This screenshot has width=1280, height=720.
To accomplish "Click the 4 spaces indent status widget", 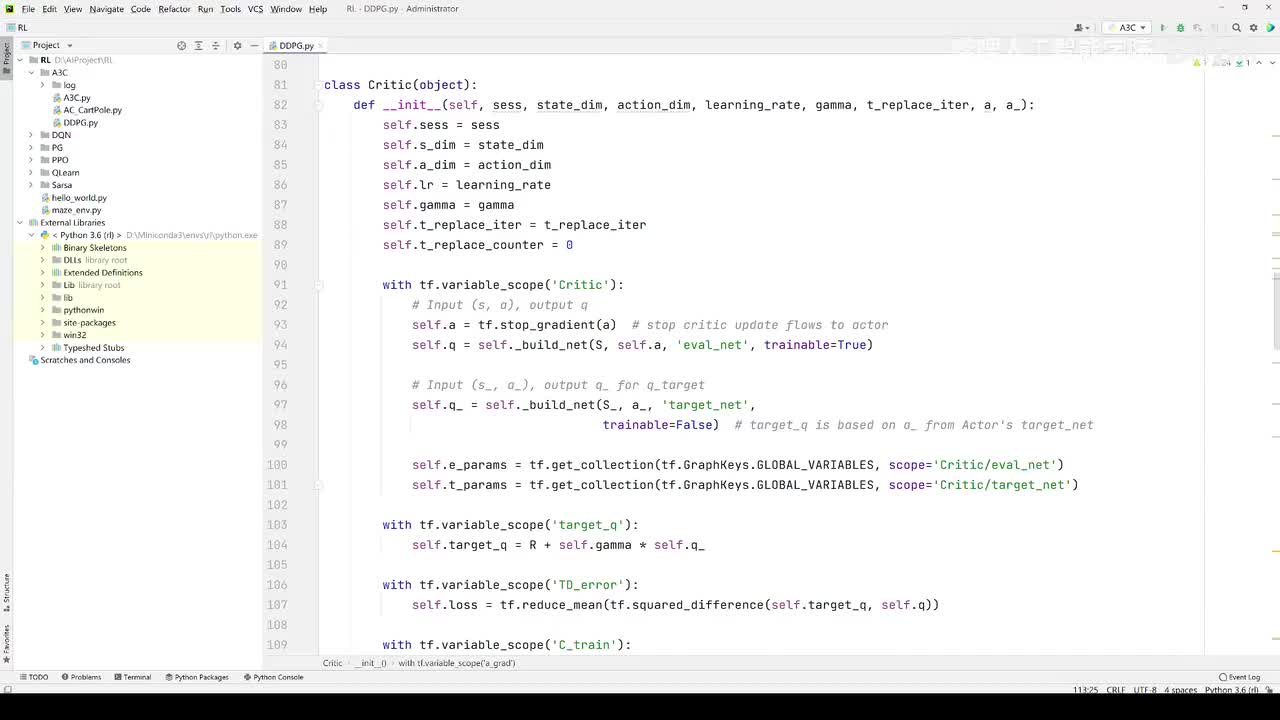I will click(1182, 690).
